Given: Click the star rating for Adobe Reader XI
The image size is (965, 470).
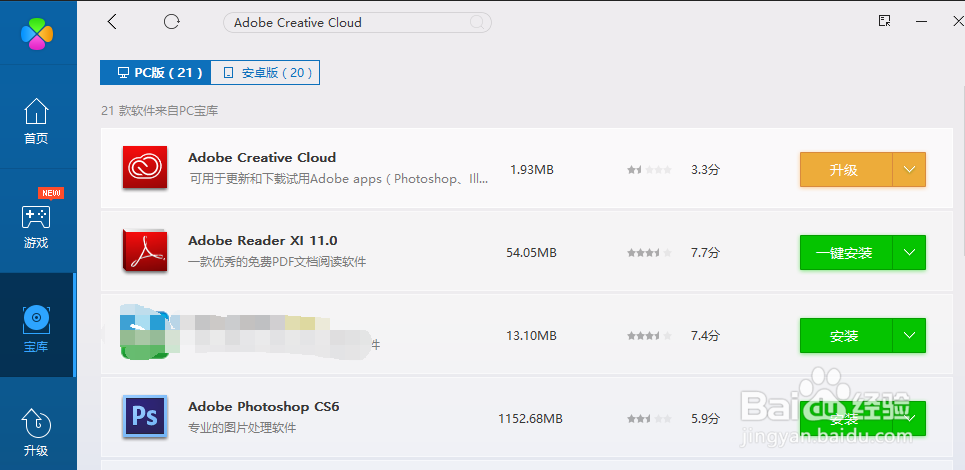Looking at the screenshot, I should (649, 253).
